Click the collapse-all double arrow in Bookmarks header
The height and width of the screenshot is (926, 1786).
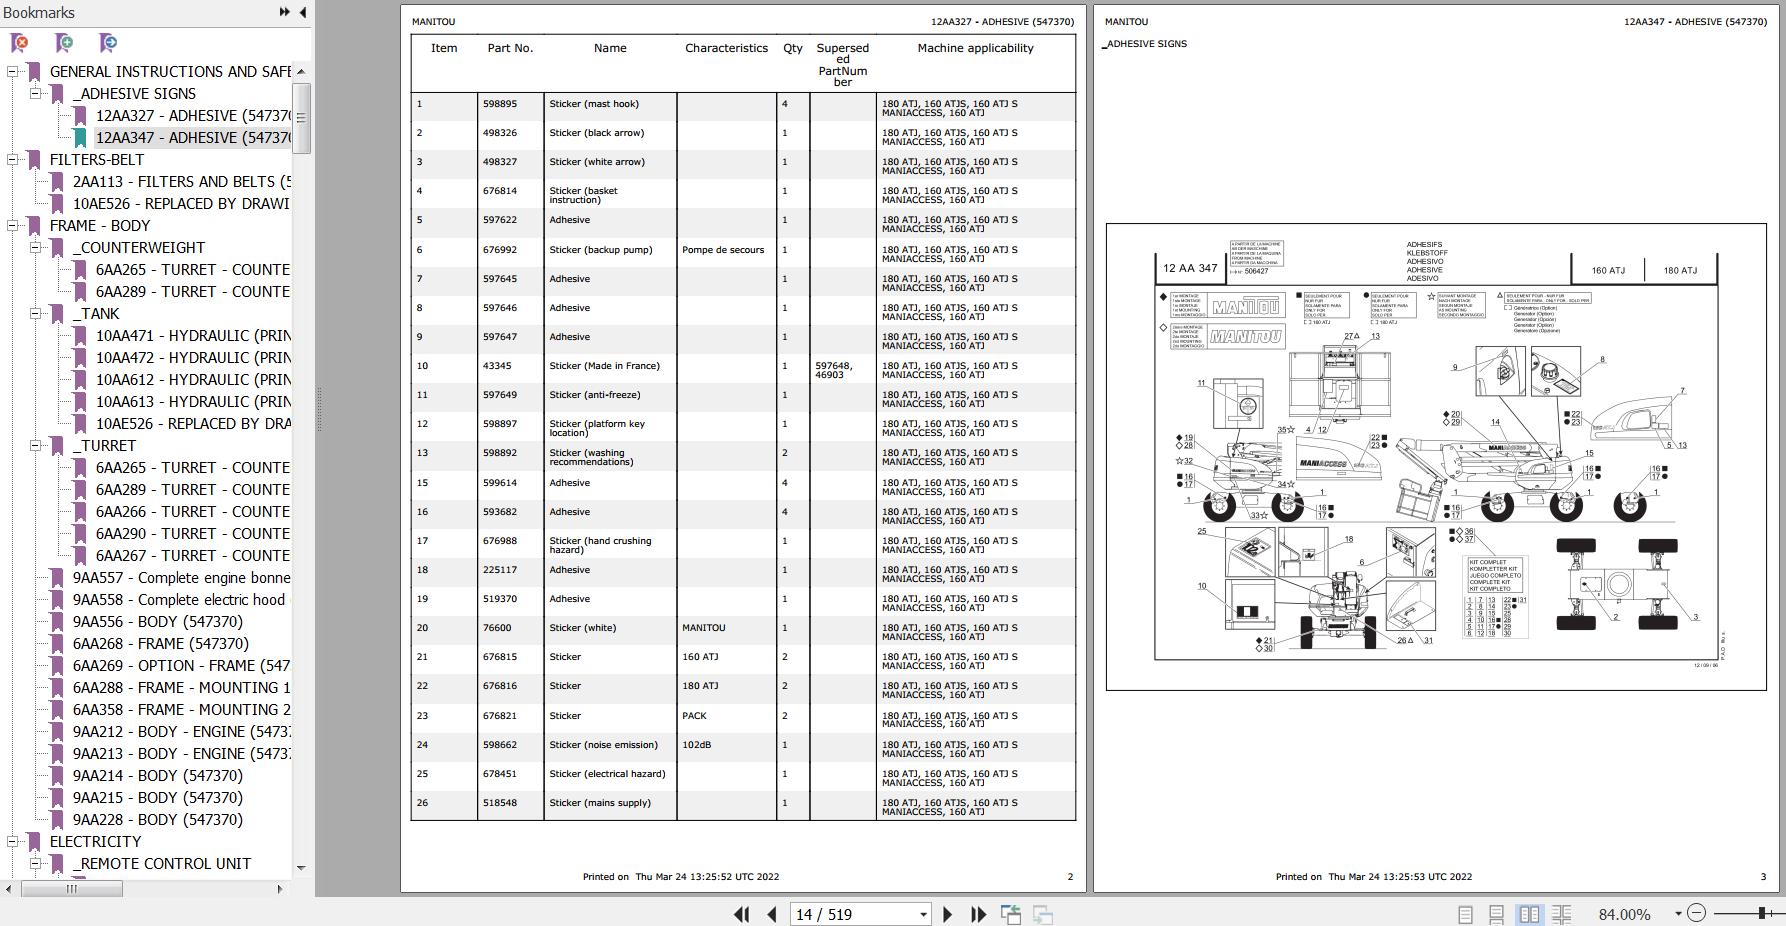(x=283, y=12)
